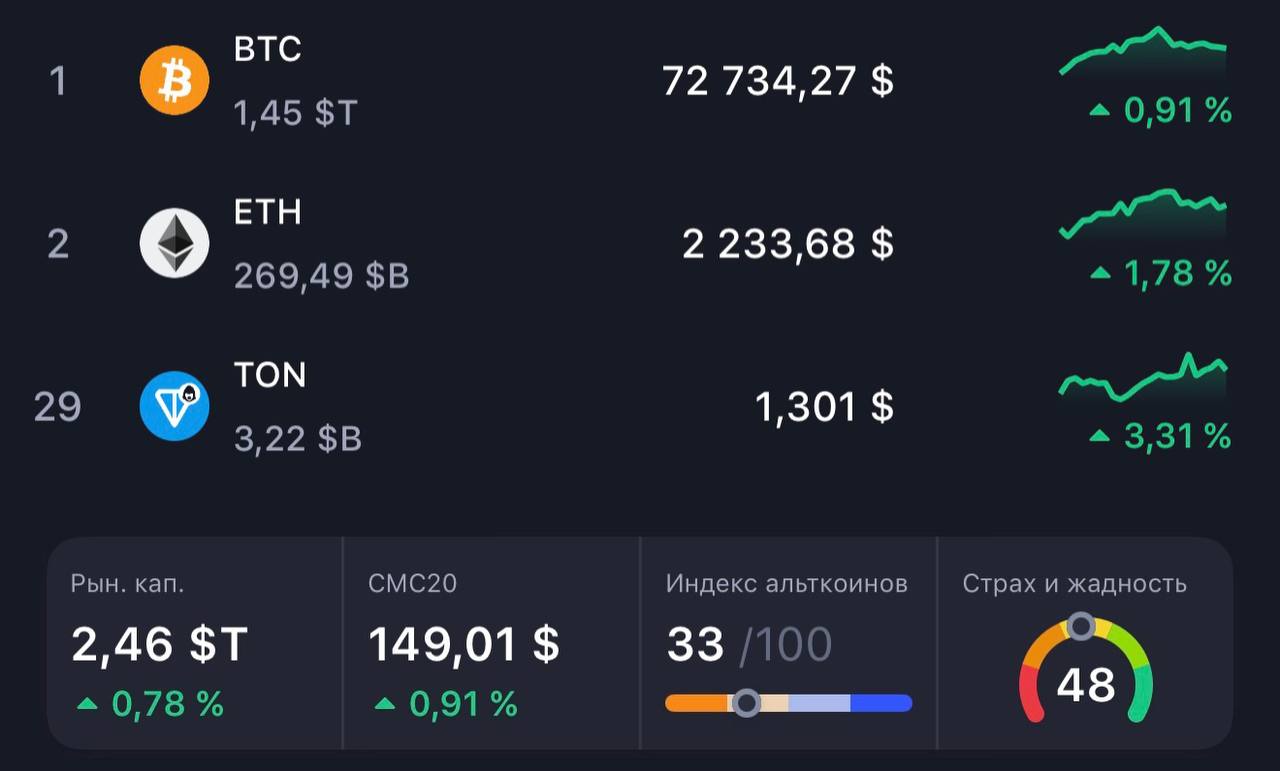
Task: Click the Fear and Greed gauge
Action: [1085, 668]
